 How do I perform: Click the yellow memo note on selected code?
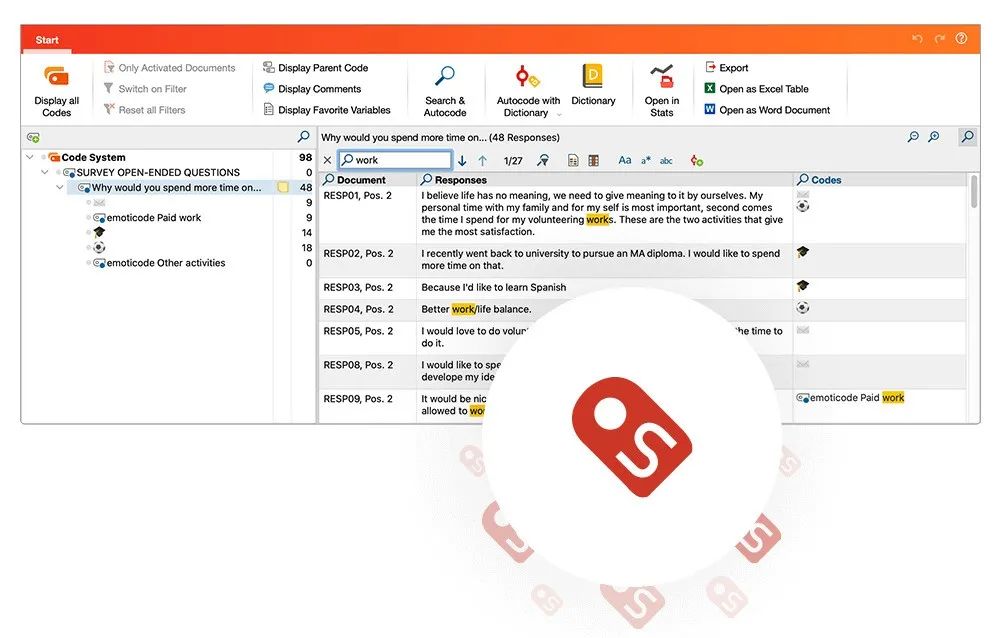[x=283, y=188]
